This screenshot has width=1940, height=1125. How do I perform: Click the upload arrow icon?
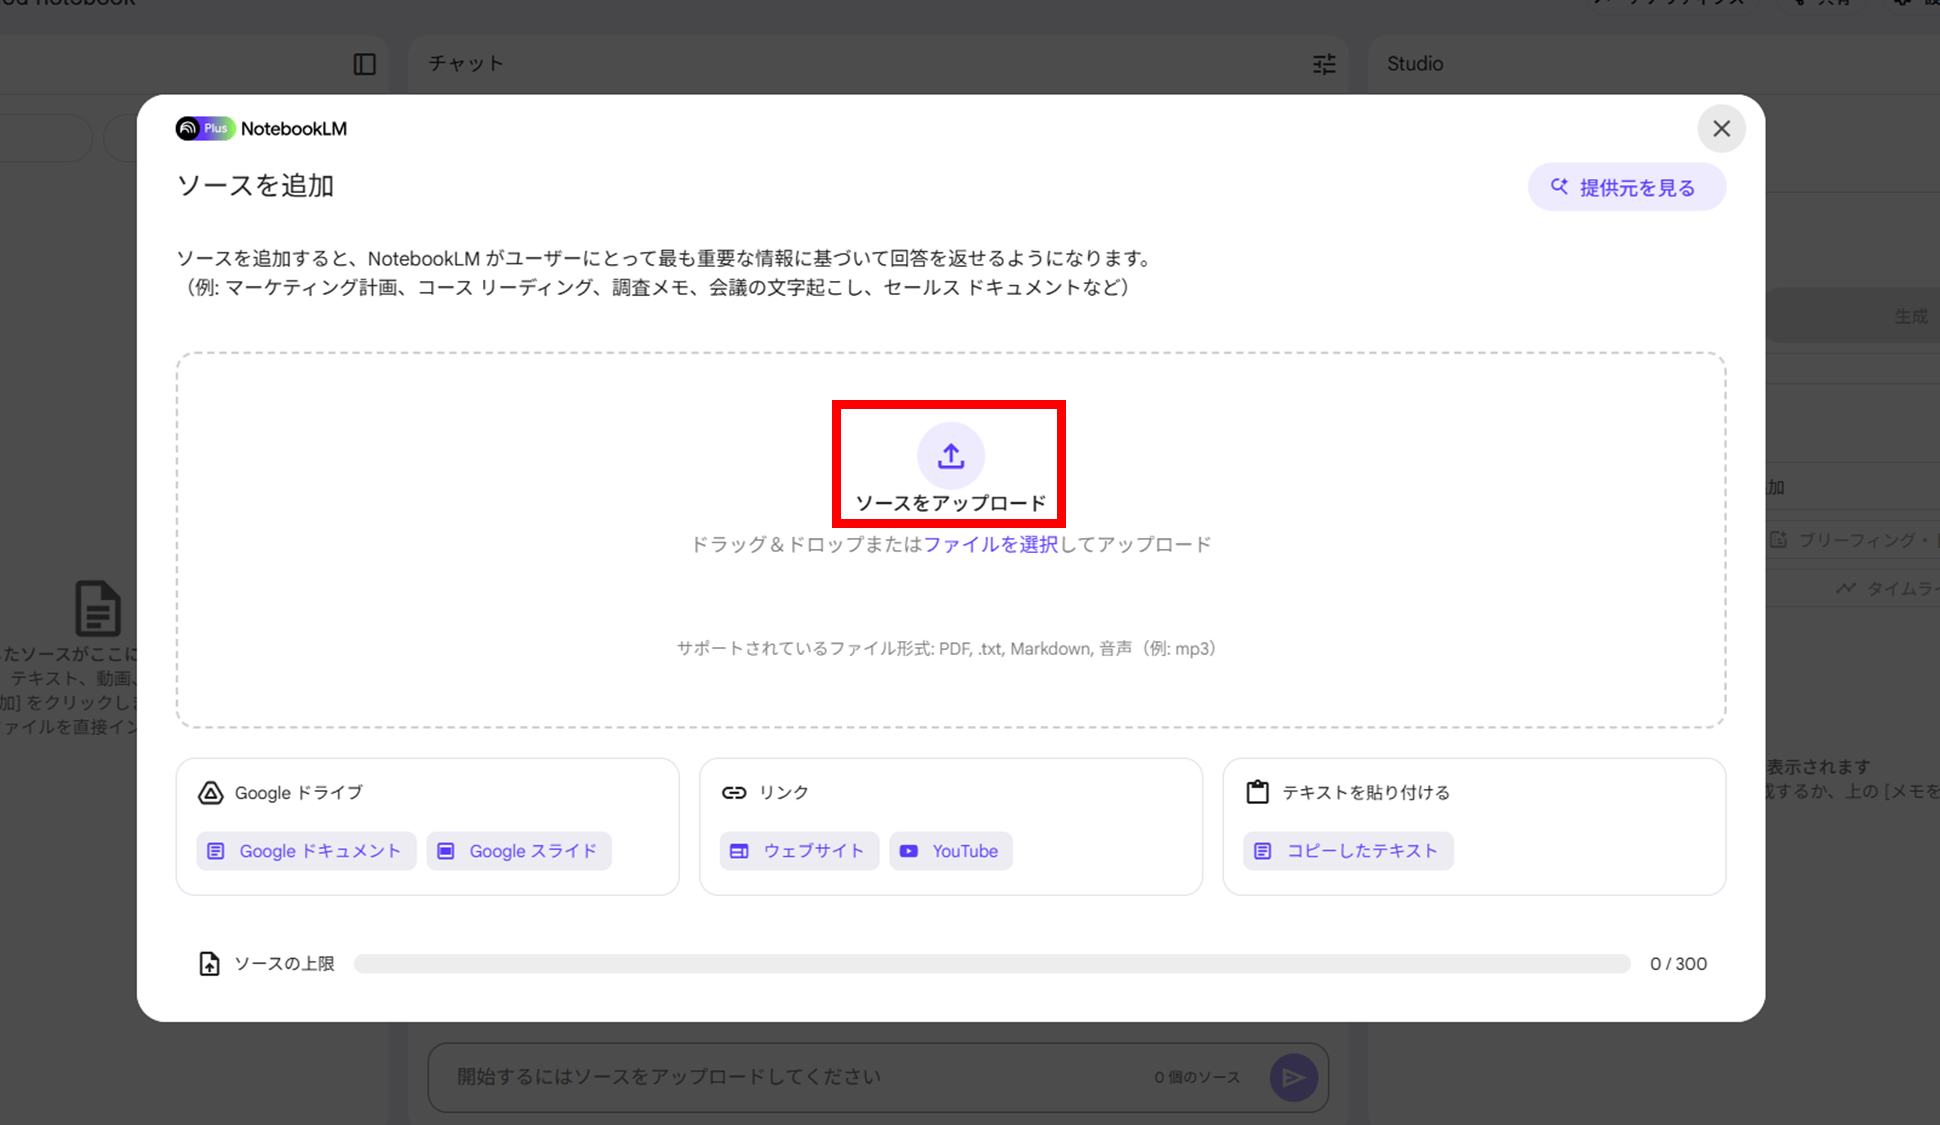tap(950, 456)
